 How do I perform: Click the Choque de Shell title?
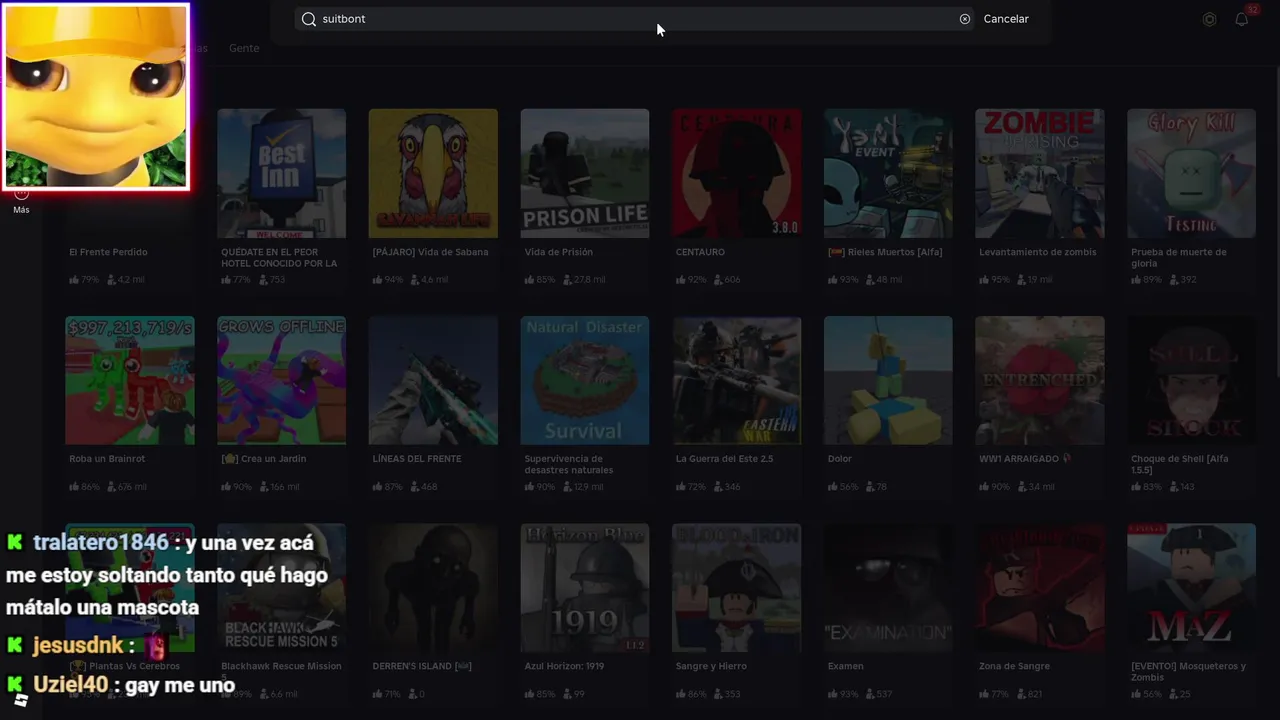point(1180,465)
